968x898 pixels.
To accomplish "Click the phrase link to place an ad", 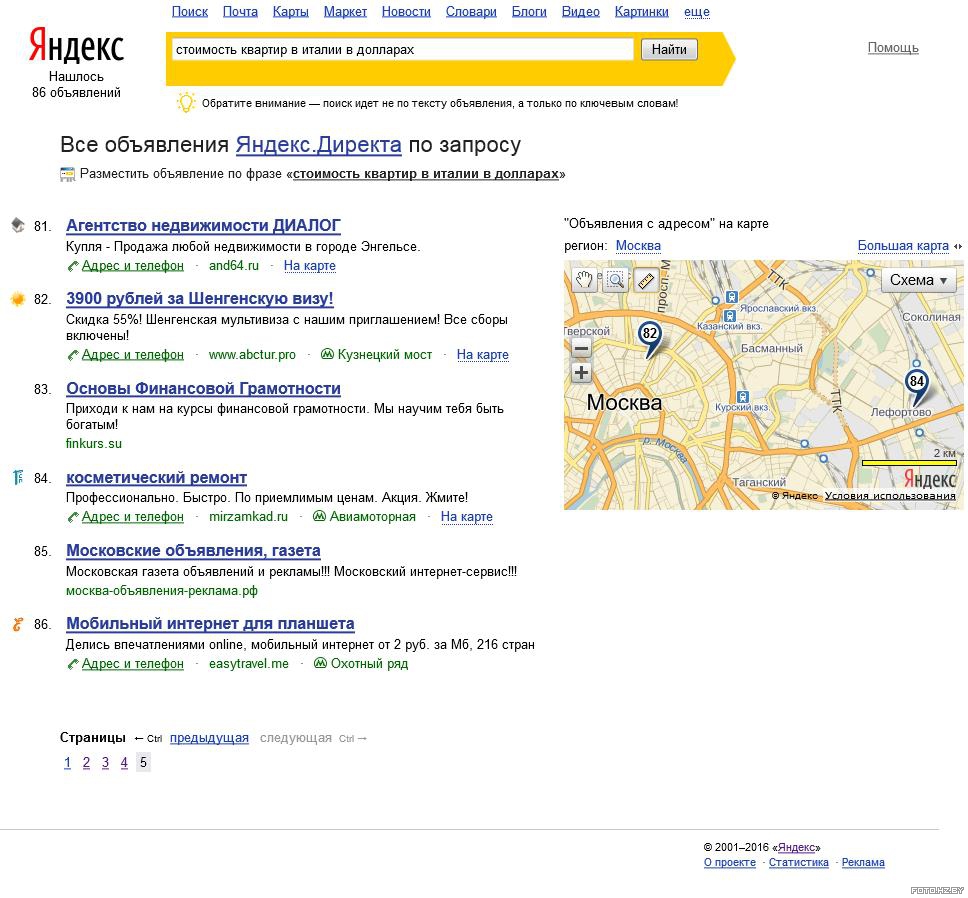I will click(x=426, y=174).
